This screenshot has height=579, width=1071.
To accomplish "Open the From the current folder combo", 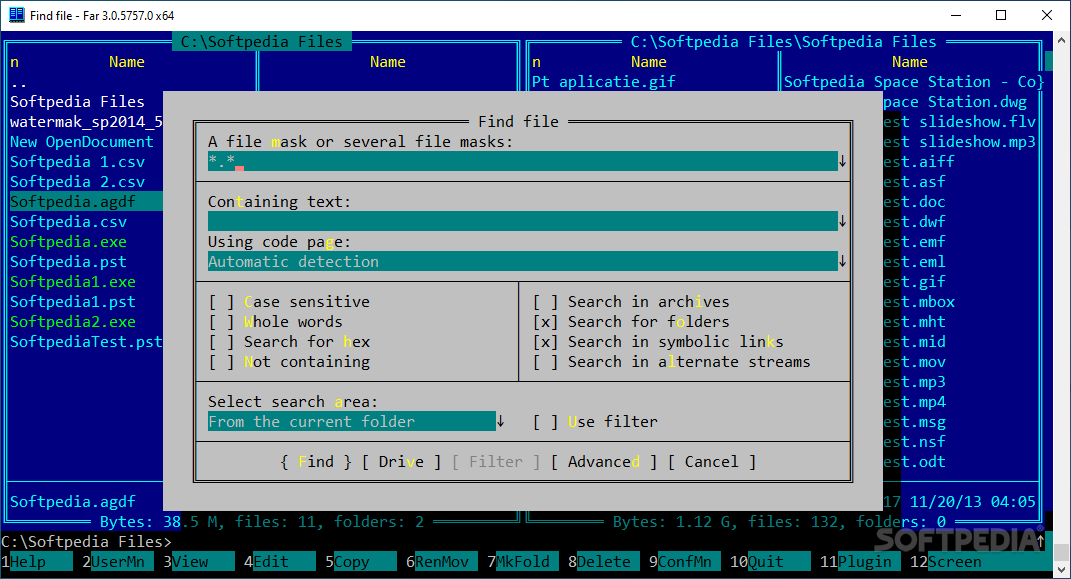I will (x=352, y=421).
